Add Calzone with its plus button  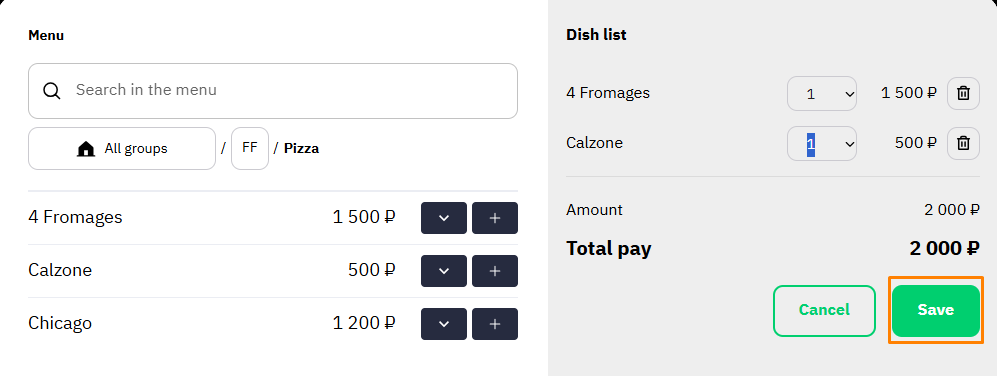click(x=495, y=271)
